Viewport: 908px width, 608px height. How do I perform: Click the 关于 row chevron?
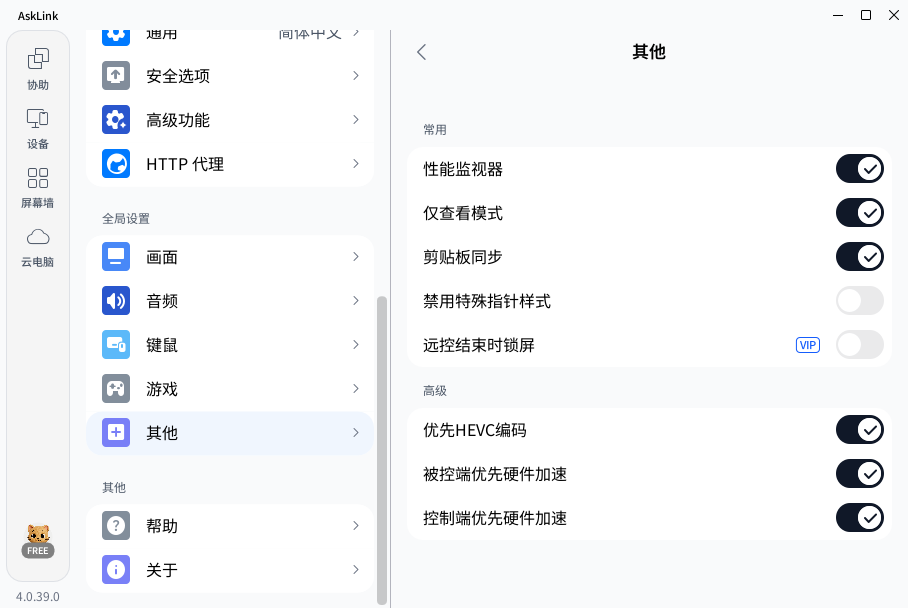pyautogui.click(x=356, y=570)
